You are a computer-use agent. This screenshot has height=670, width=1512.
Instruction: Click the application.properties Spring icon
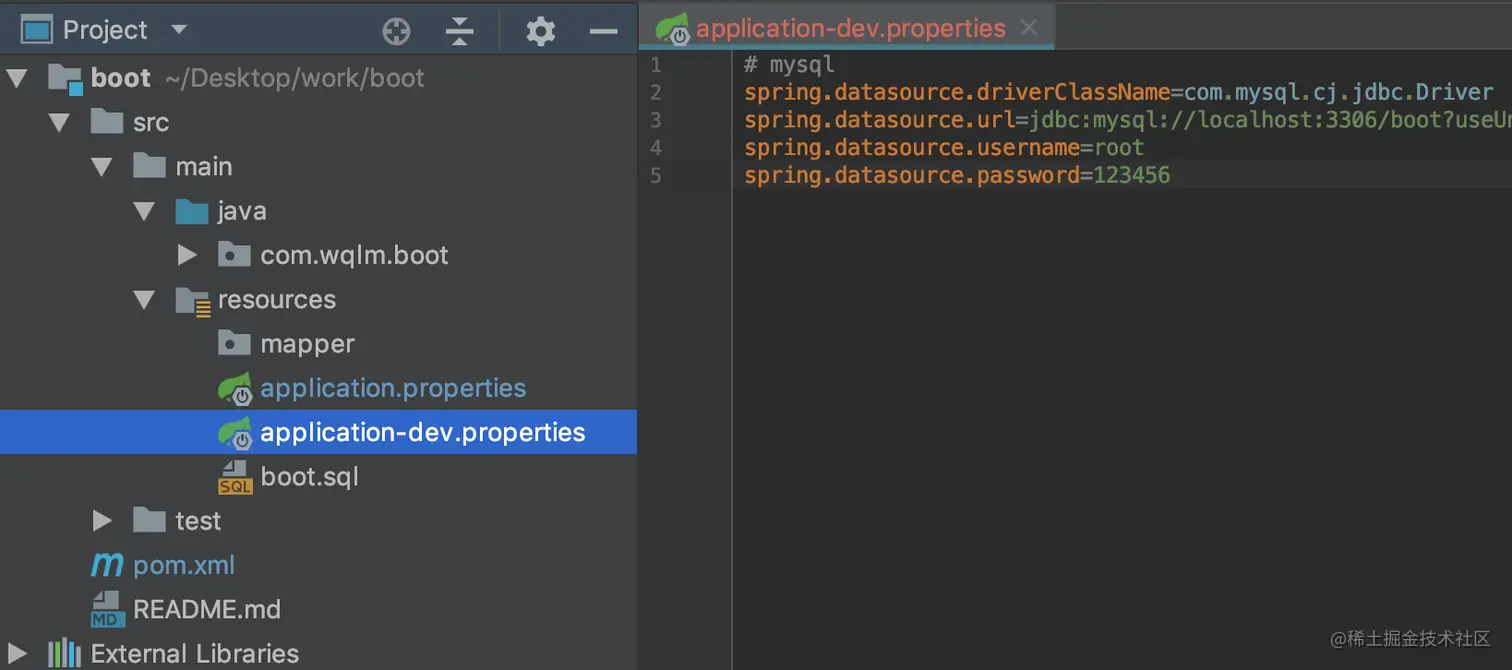(234, 388)
